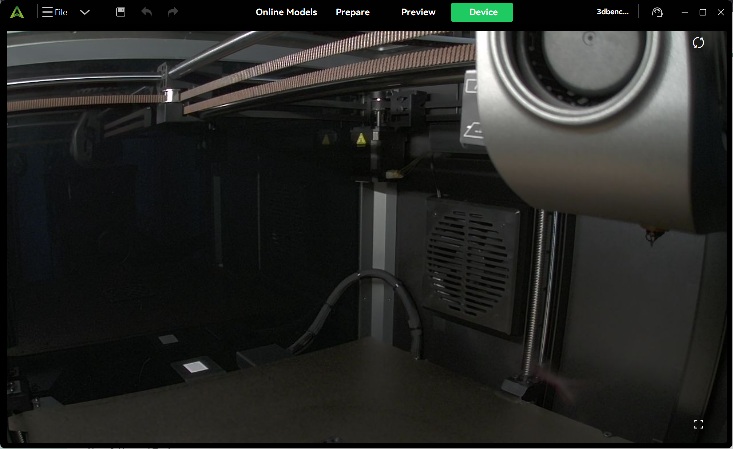Refresh the printer camera feed
733x449 pixels.
[x=699, y=43]
